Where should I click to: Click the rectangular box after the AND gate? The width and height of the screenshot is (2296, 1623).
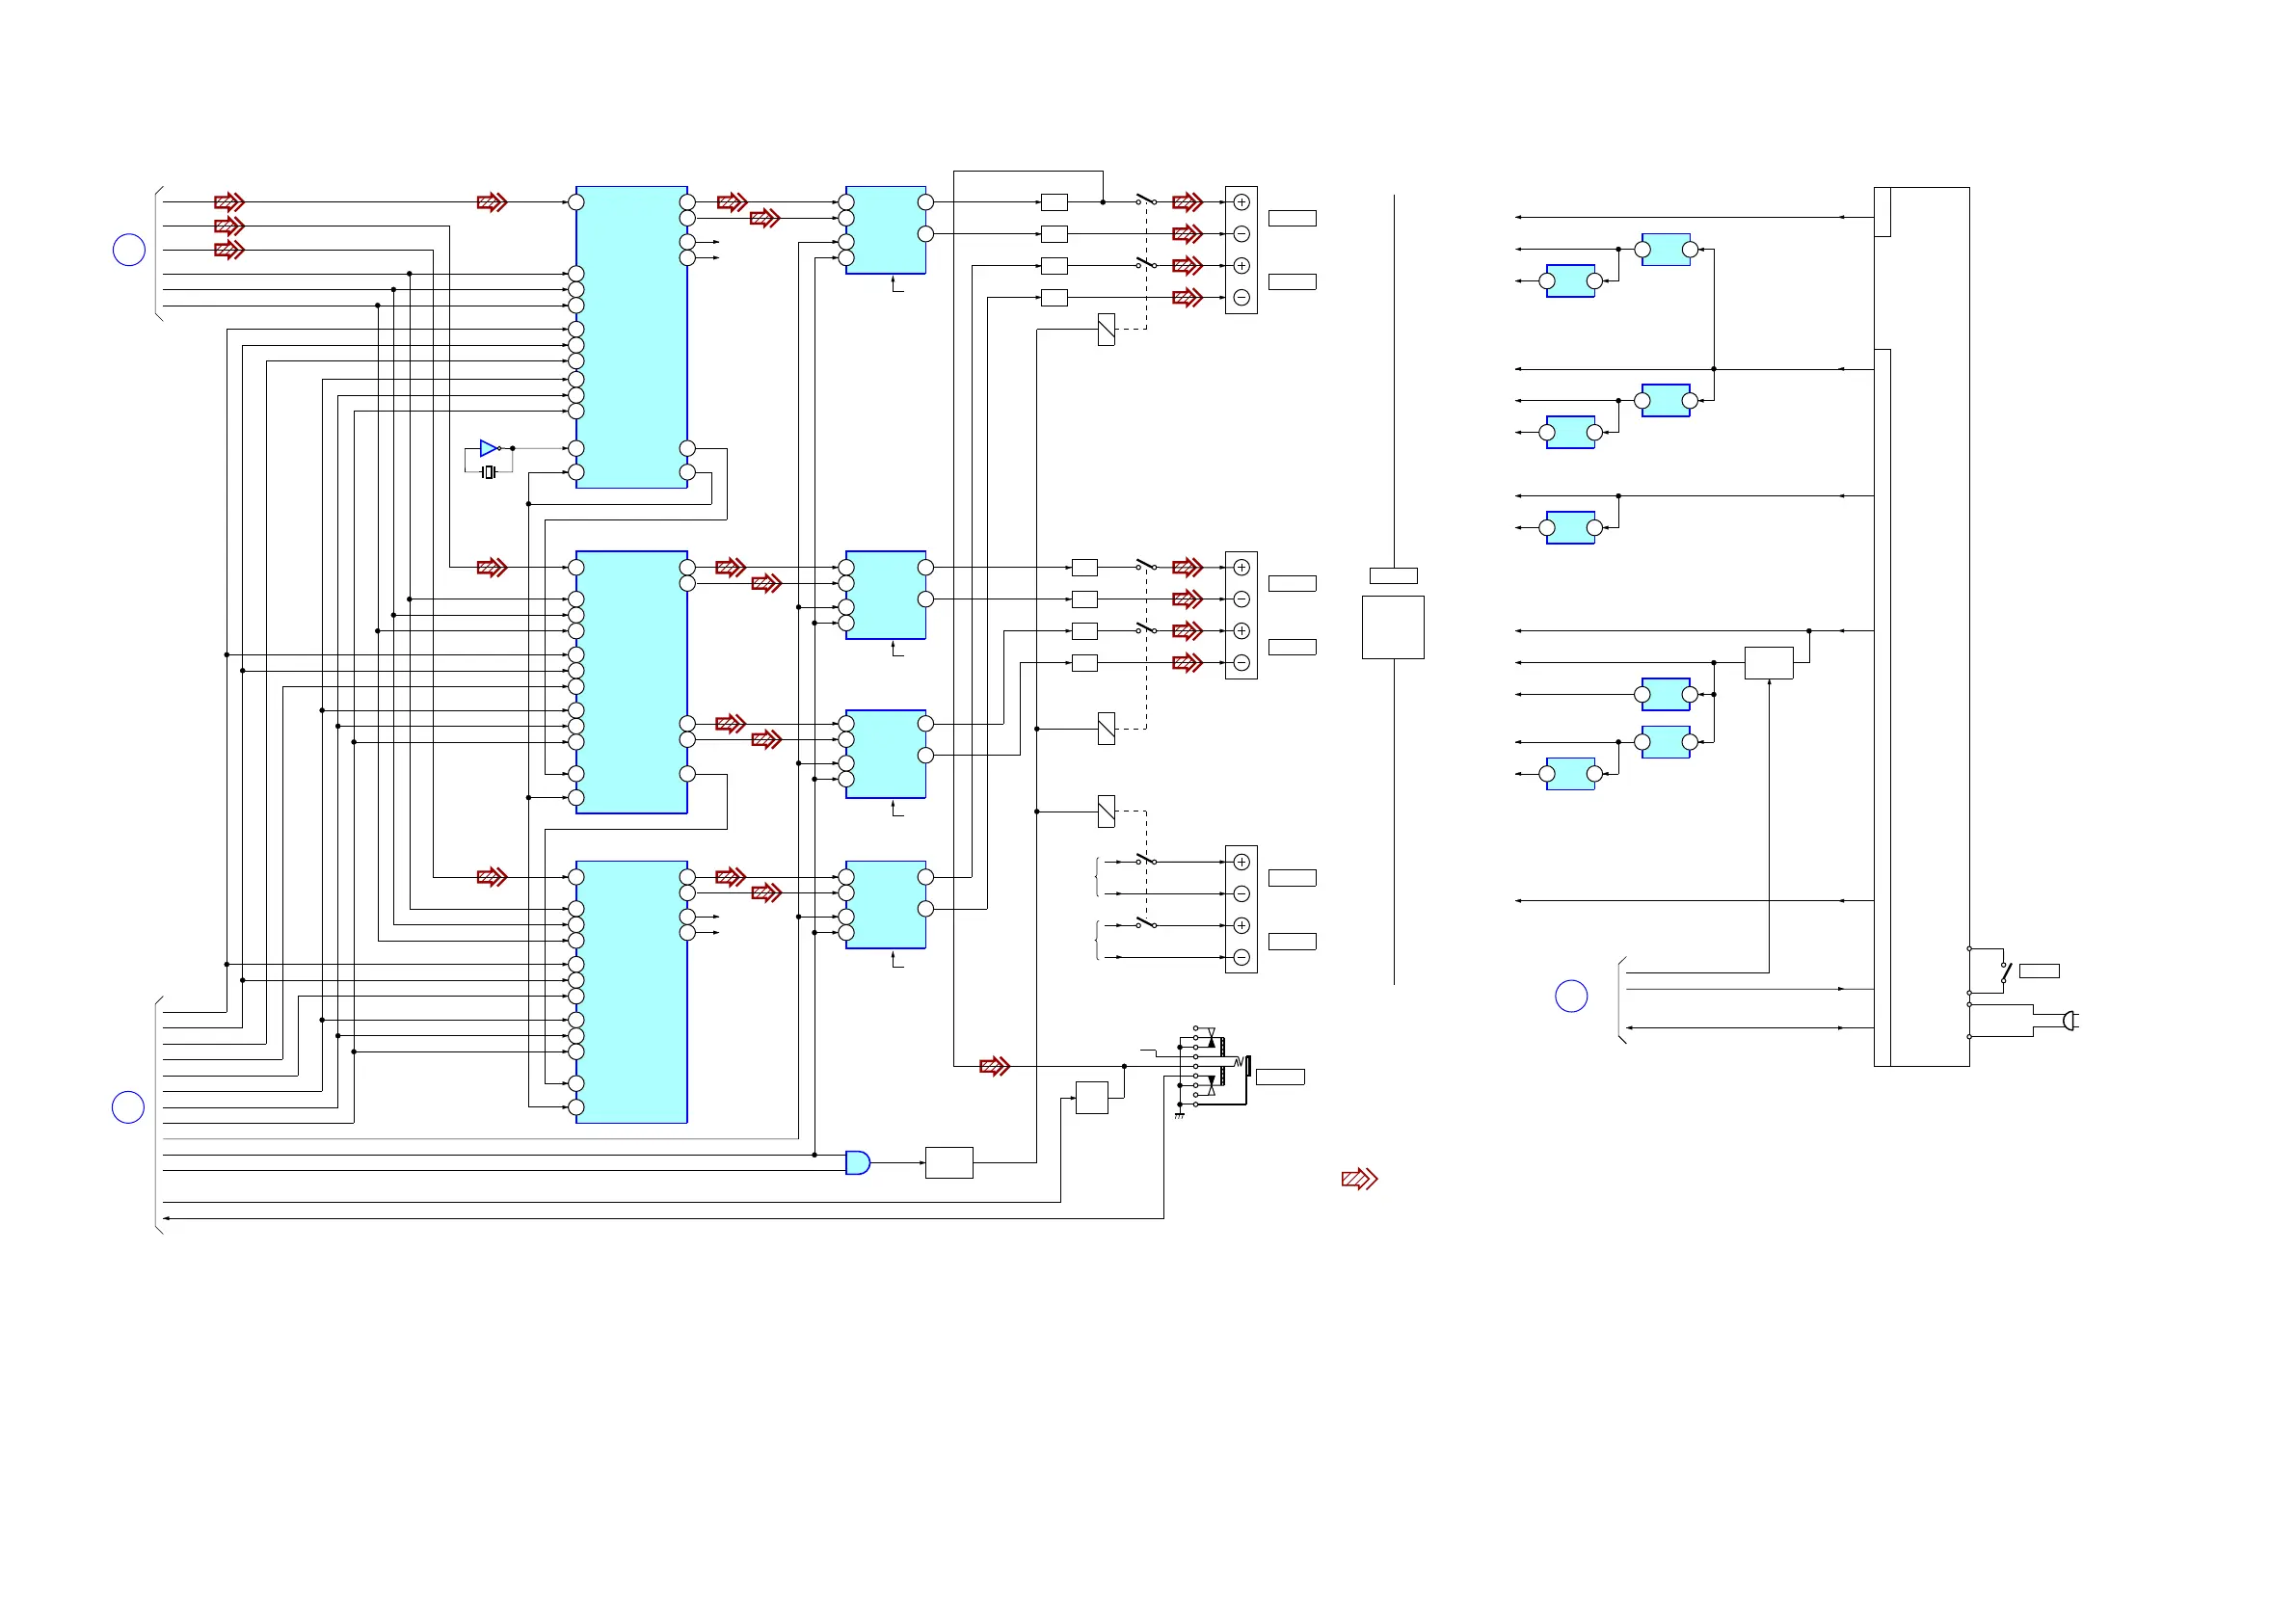coord(949,1162)
